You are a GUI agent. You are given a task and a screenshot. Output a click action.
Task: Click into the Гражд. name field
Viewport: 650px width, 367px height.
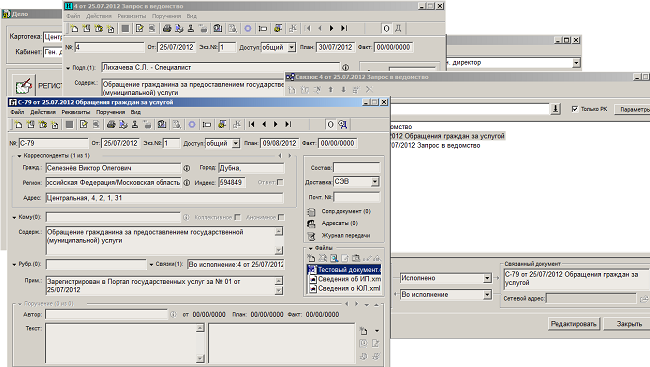[113, 168]
